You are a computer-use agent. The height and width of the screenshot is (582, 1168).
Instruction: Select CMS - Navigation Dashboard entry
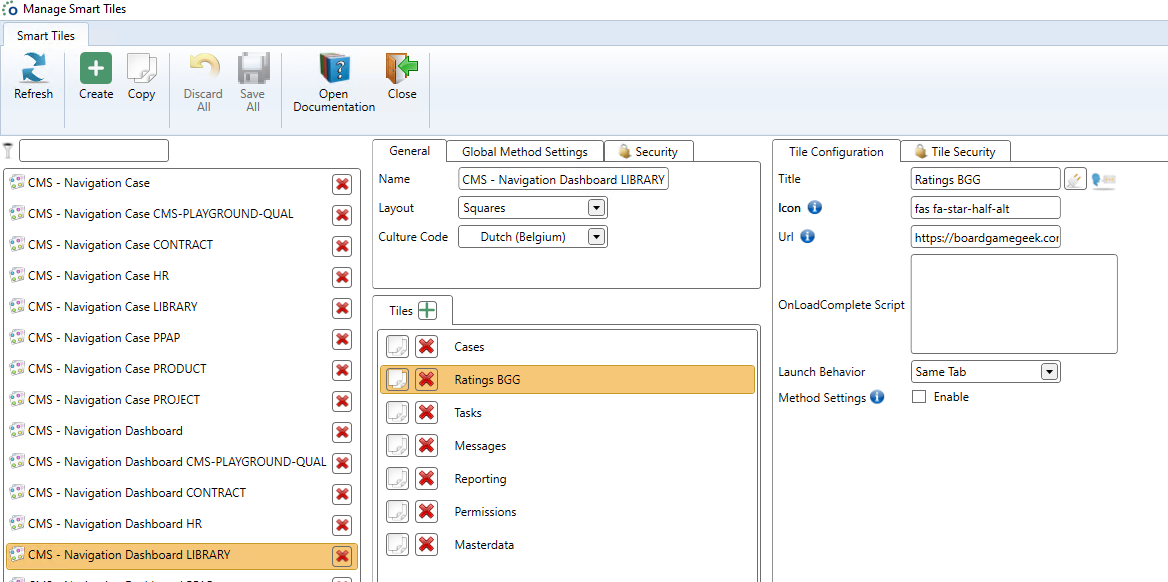pos(105,431)
